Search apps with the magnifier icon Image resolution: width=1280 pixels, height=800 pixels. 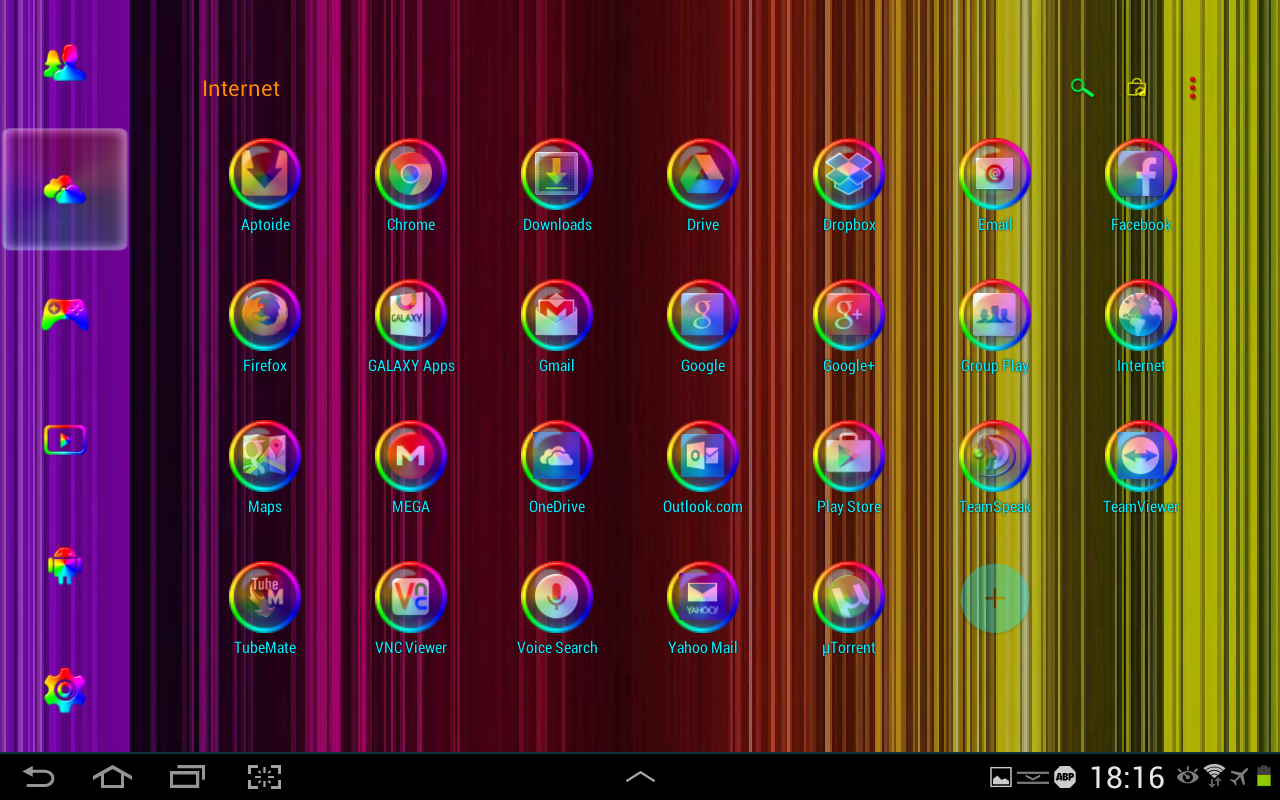1082,88
